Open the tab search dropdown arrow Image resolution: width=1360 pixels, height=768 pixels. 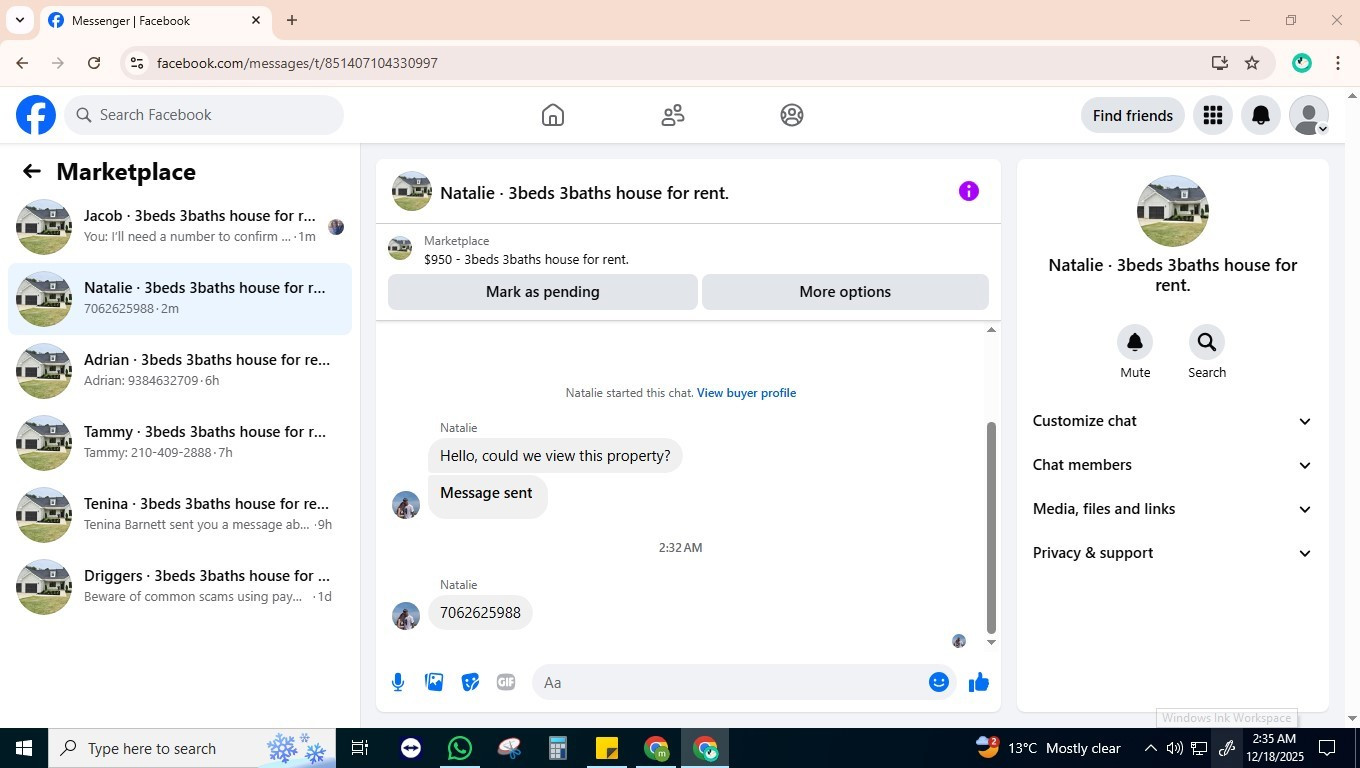pos(19,20)
